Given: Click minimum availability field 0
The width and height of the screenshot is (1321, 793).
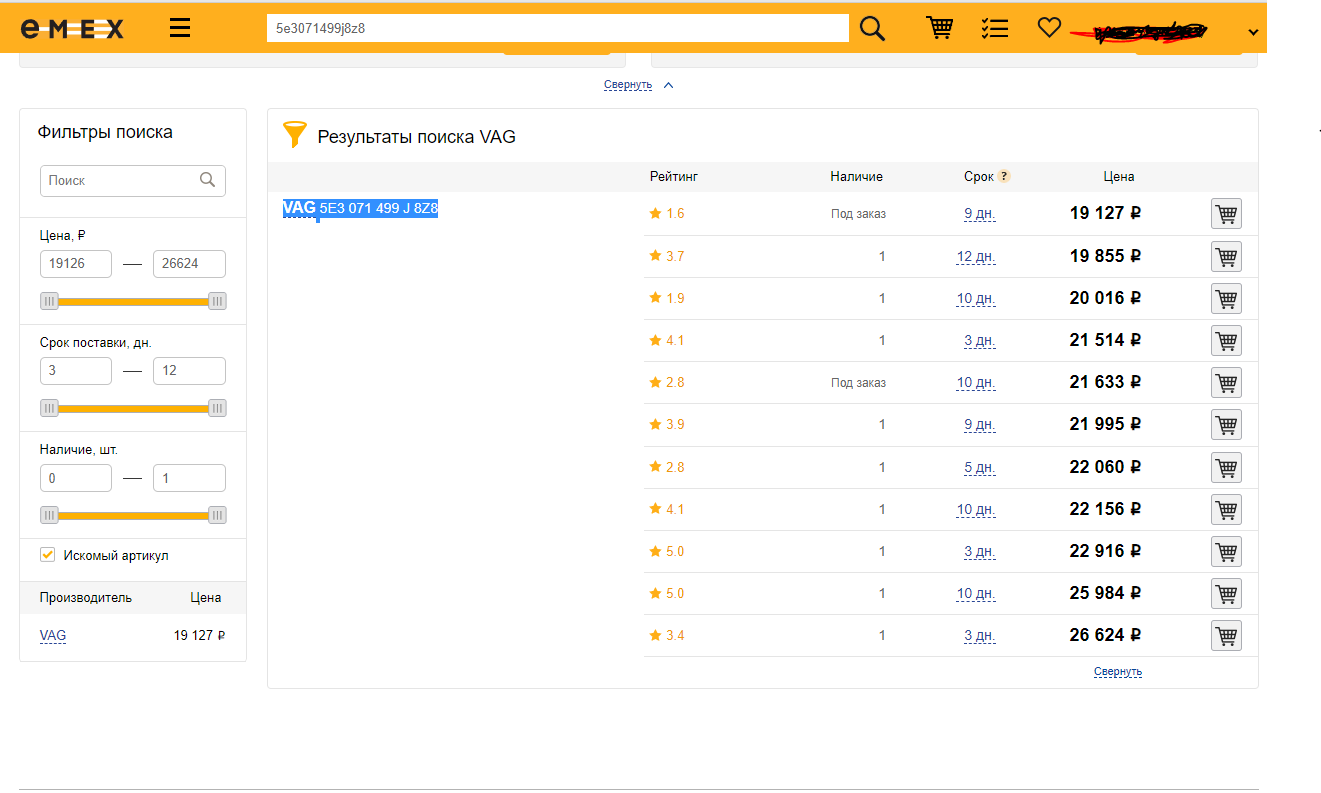Looking at the screenshot, I should (x=76, y=478).
